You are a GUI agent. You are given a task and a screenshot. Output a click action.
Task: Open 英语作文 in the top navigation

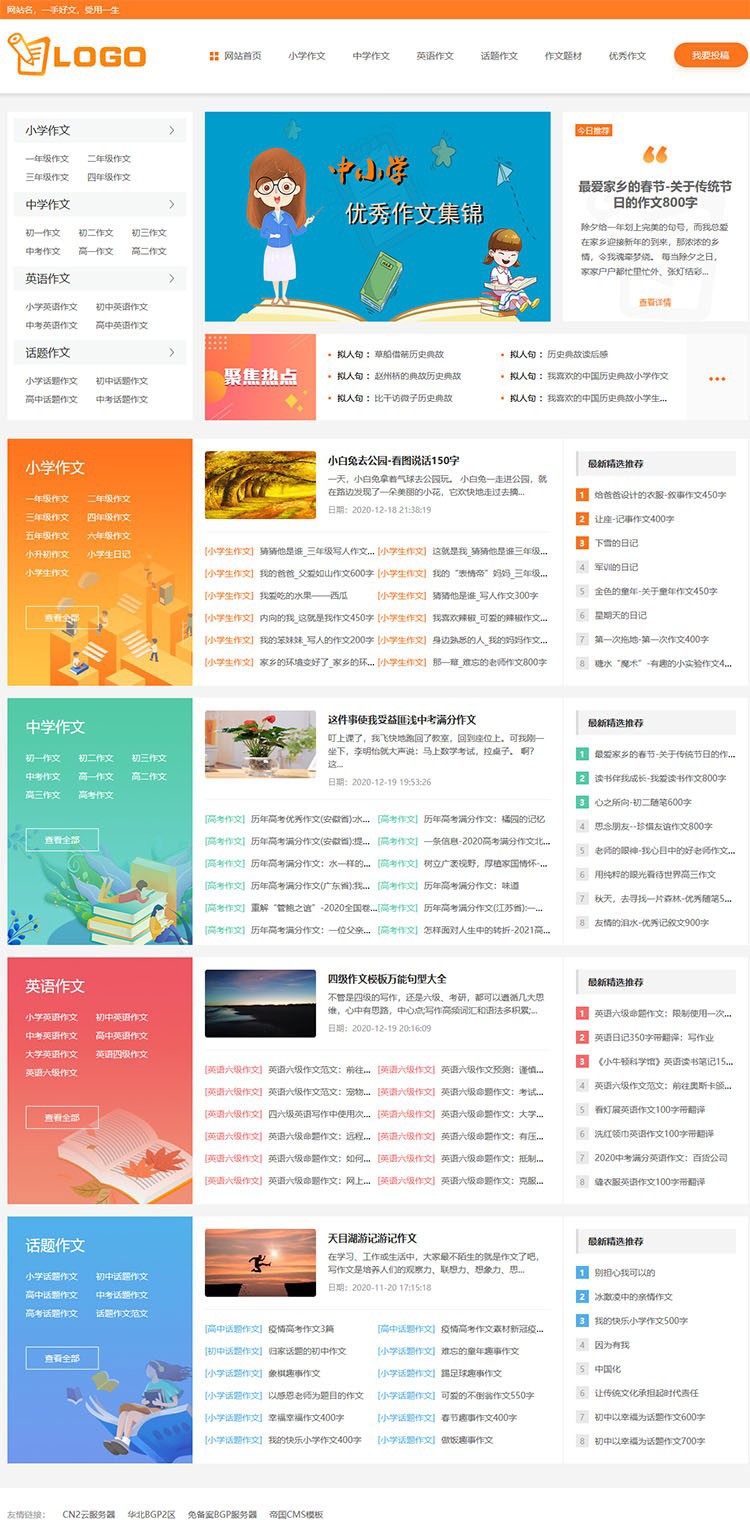tap(435, 56)
